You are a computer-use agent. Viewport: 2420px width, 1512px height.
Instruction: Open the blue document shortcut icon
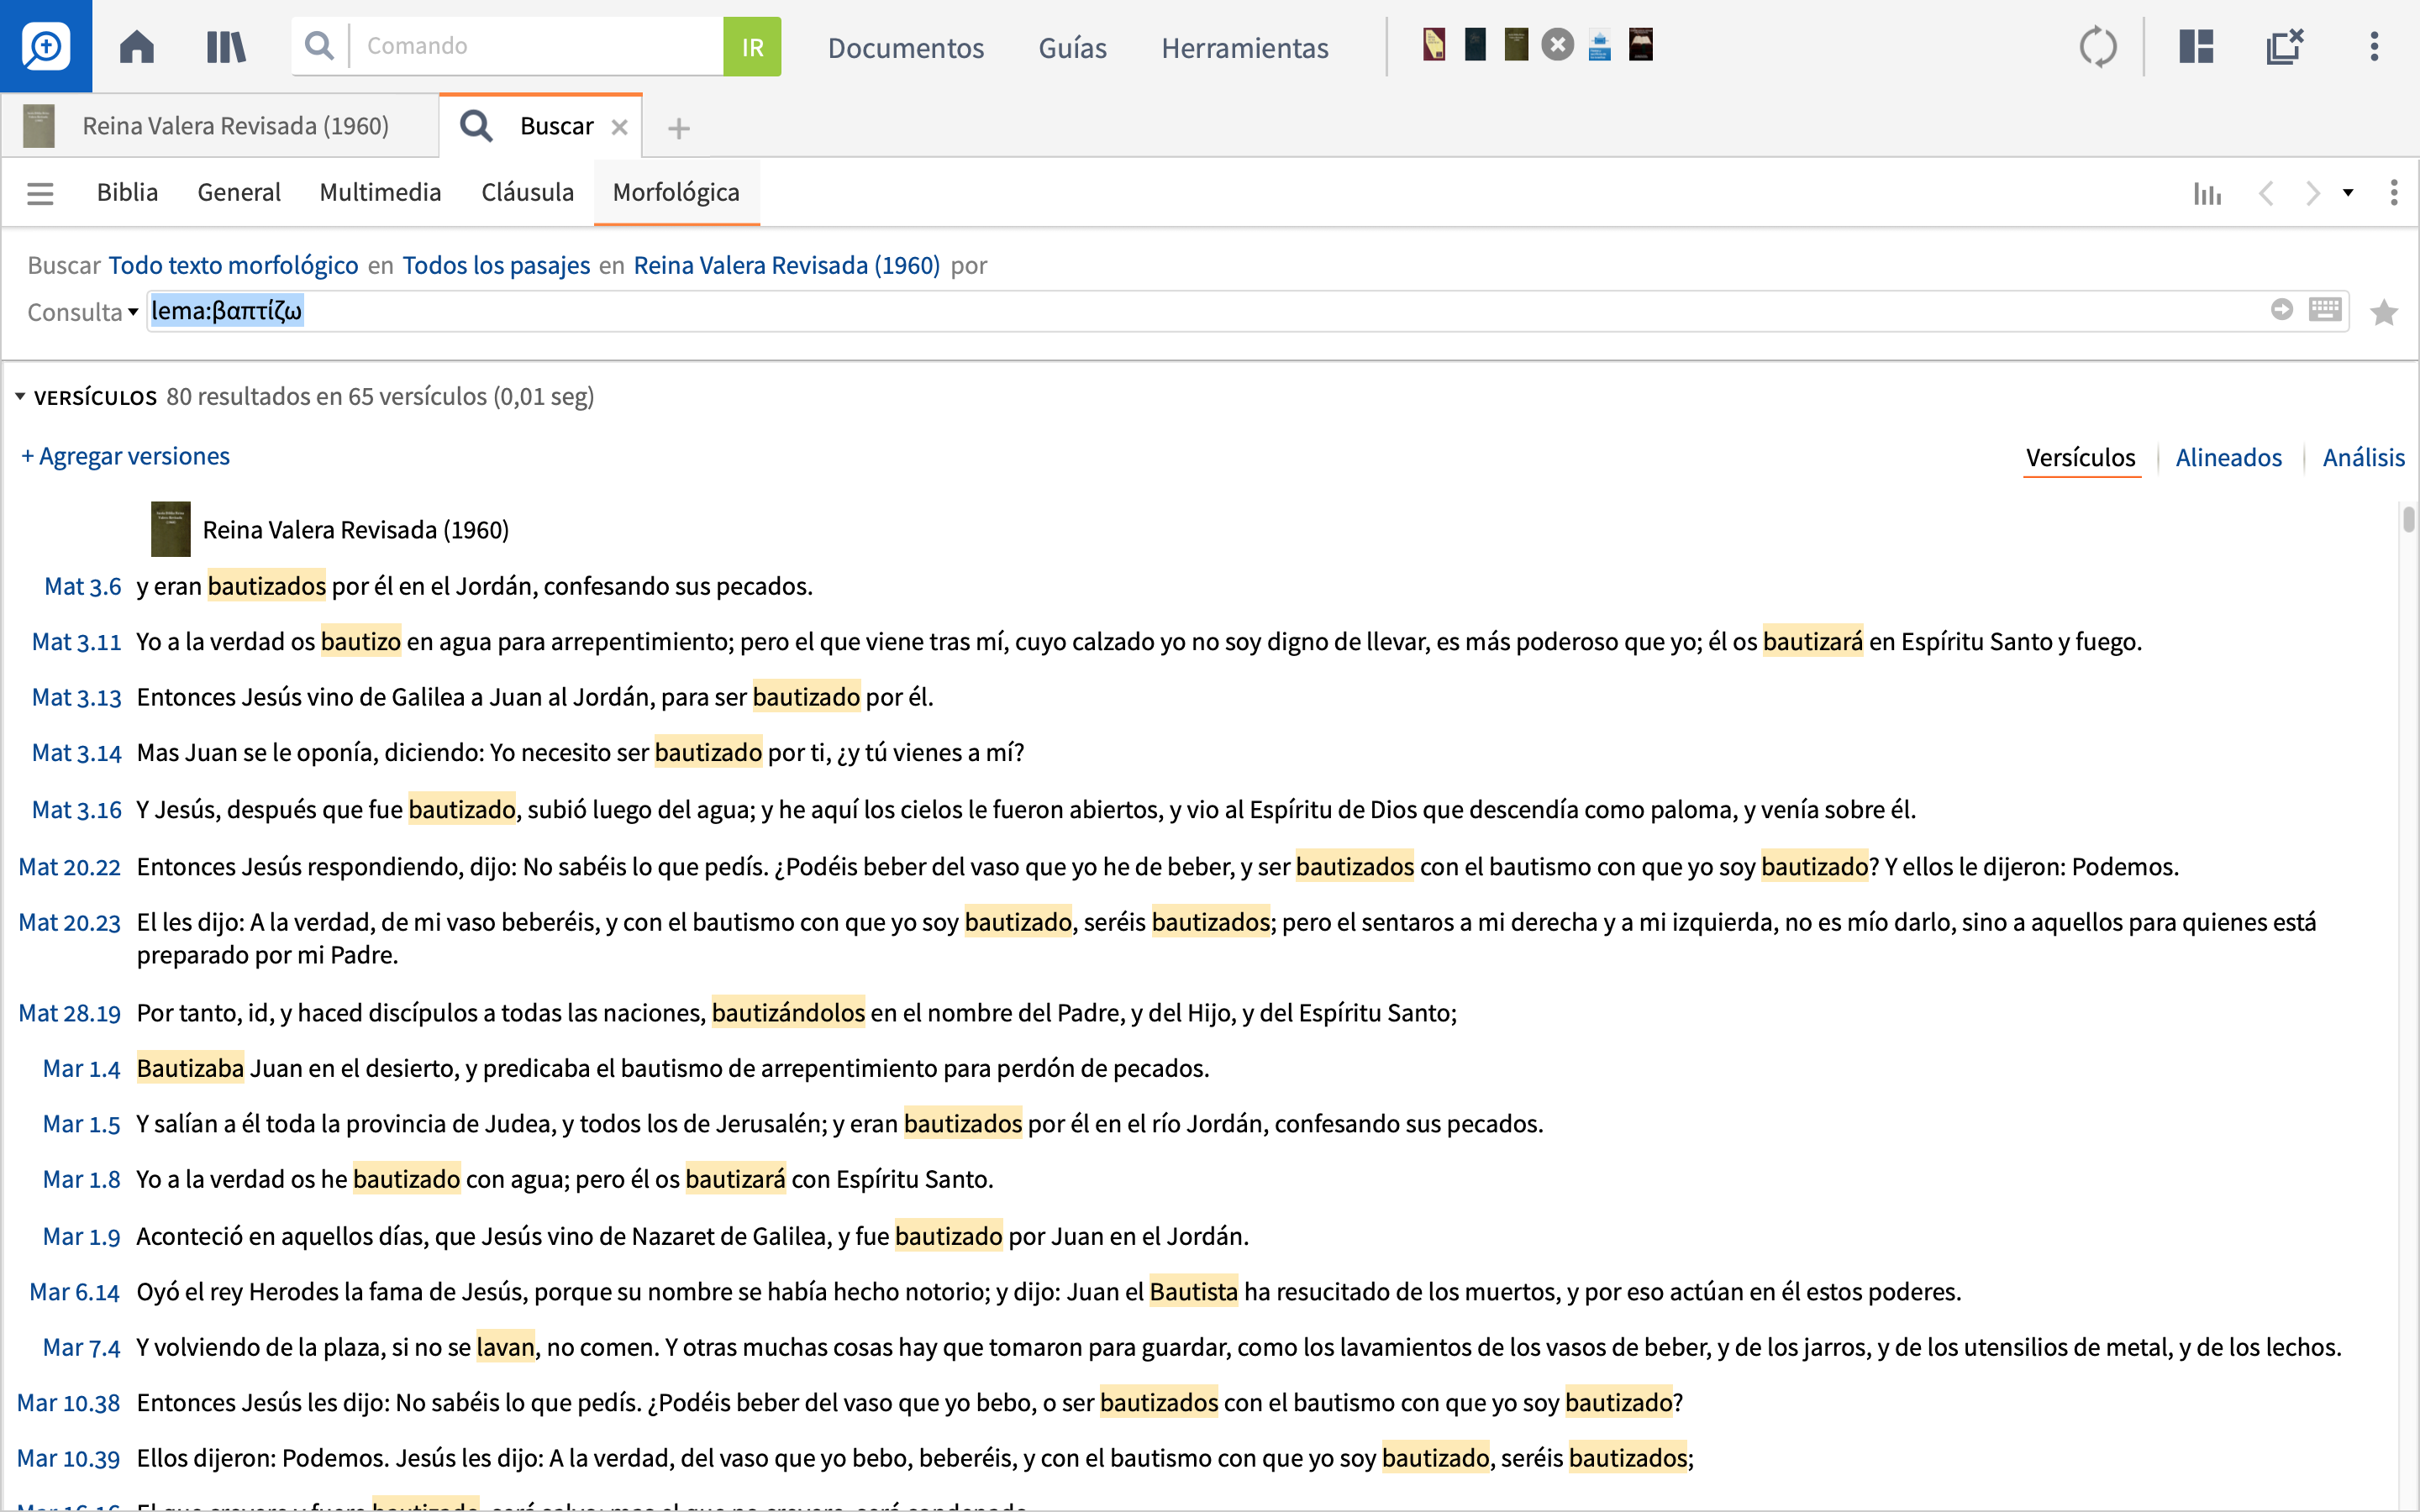tap(1599, 45)
